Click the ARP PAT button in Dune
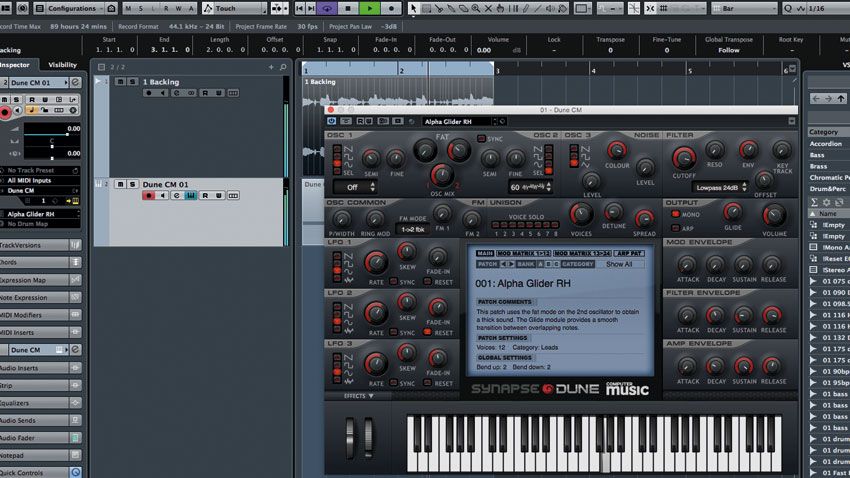 [x=627, y=254]
